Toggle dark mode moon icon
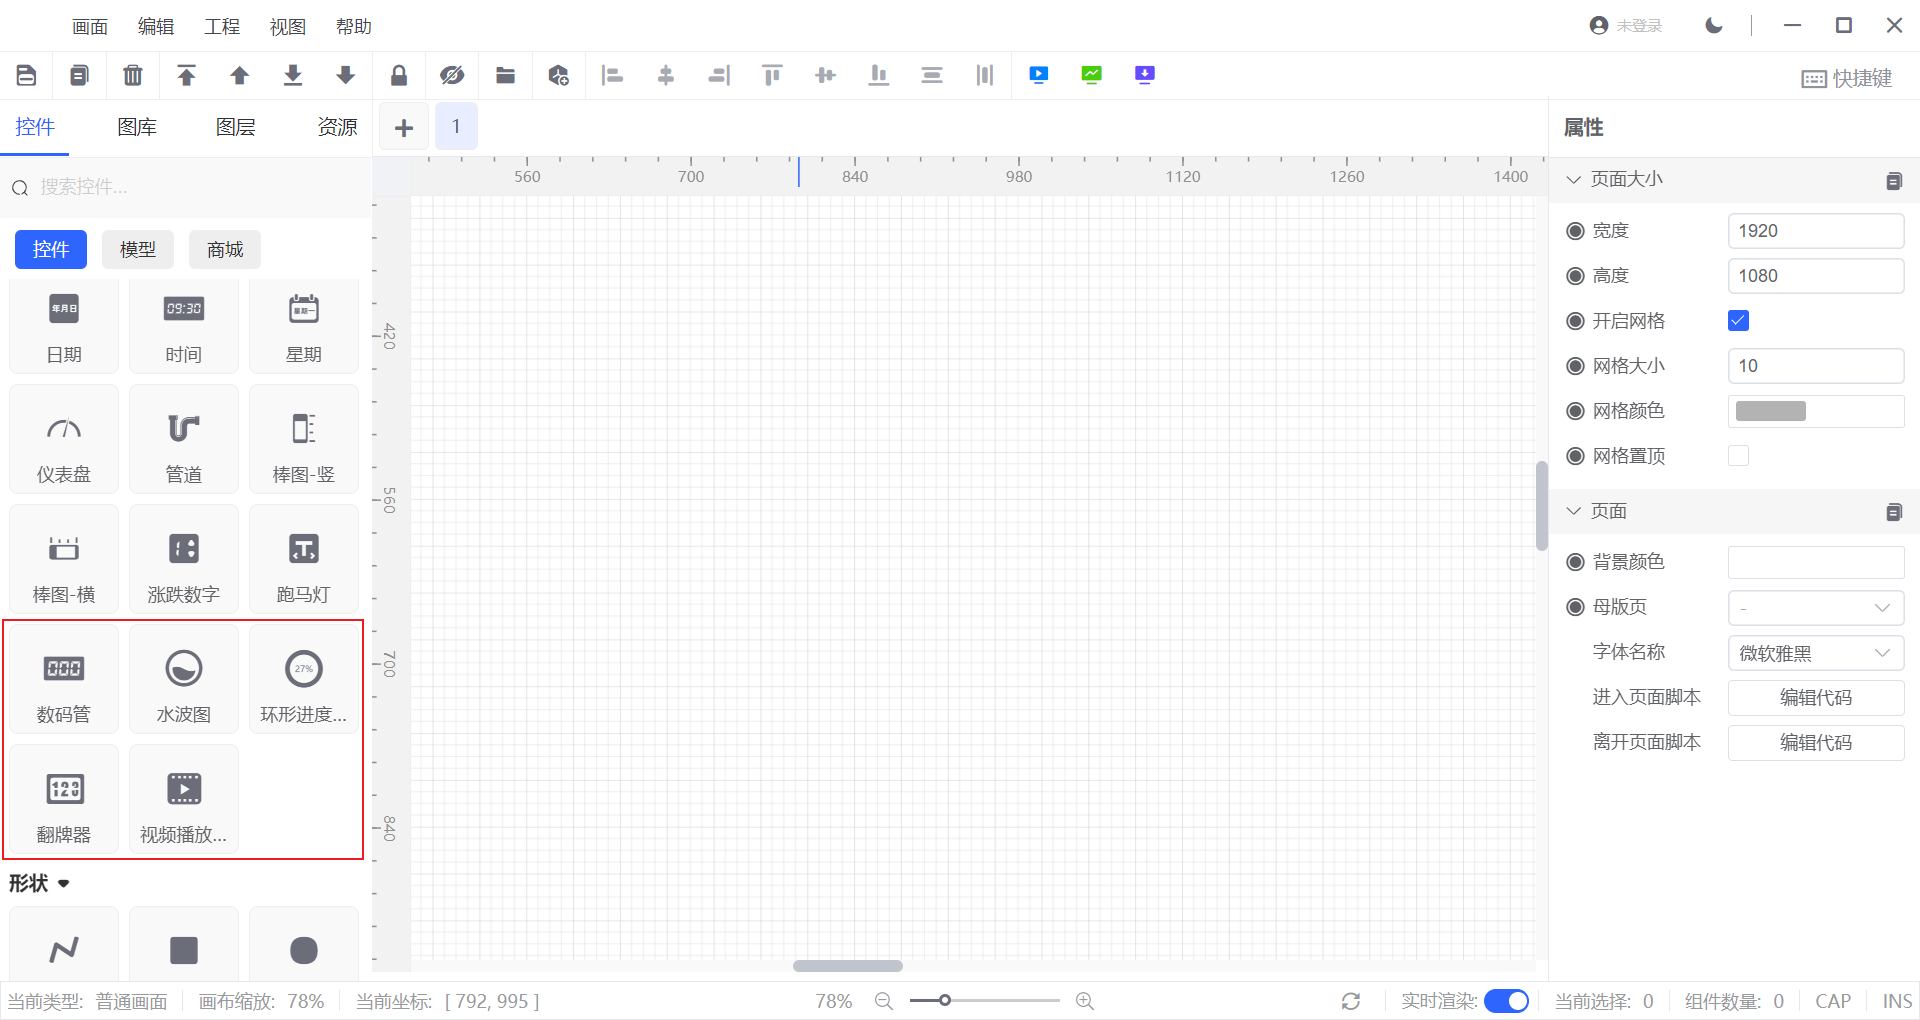Viewport: 1920px width, 1020px height. [1714, 26]
